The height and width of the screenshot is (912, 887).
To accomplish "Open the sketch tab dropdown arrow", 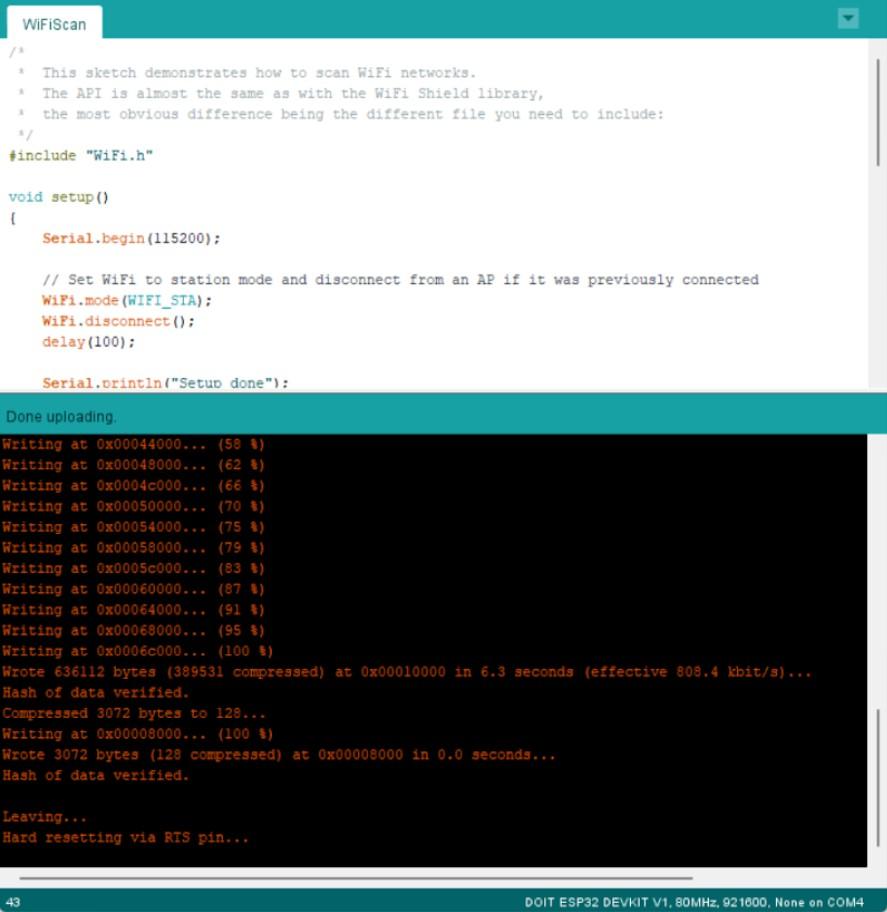I will [848, 19].
